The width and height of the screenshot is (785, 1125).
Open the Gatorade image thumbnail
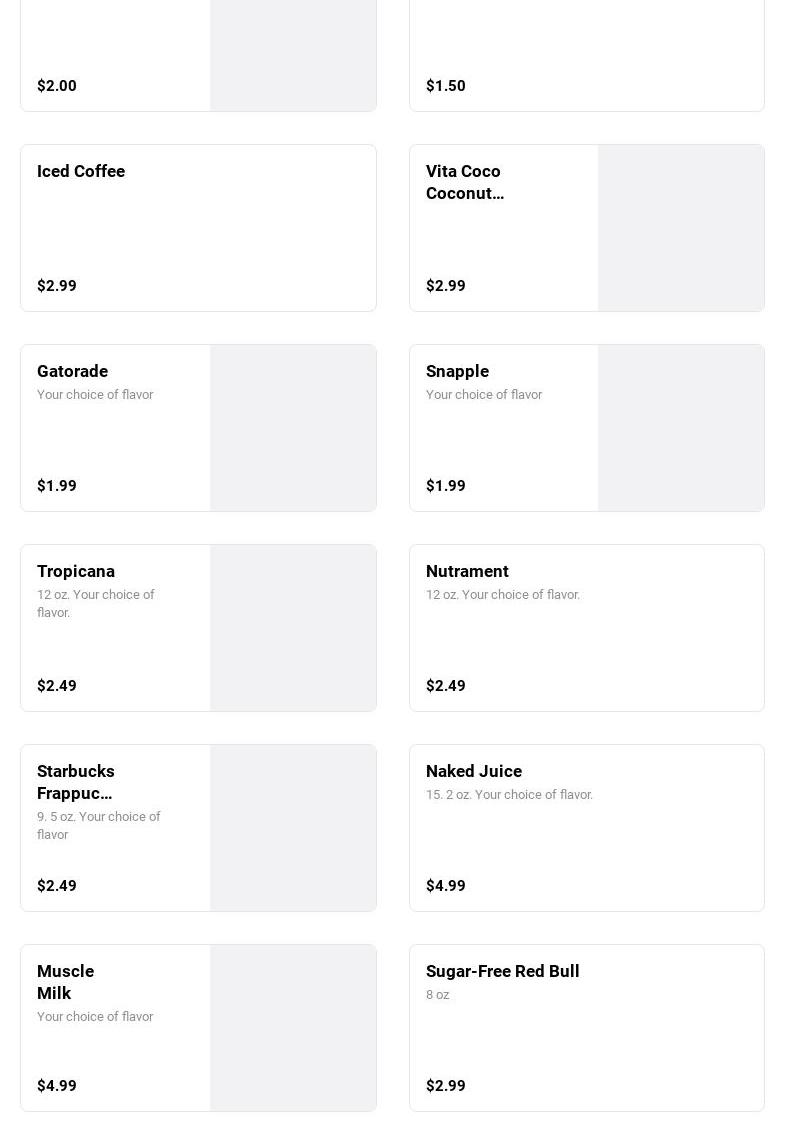(292, 428)
